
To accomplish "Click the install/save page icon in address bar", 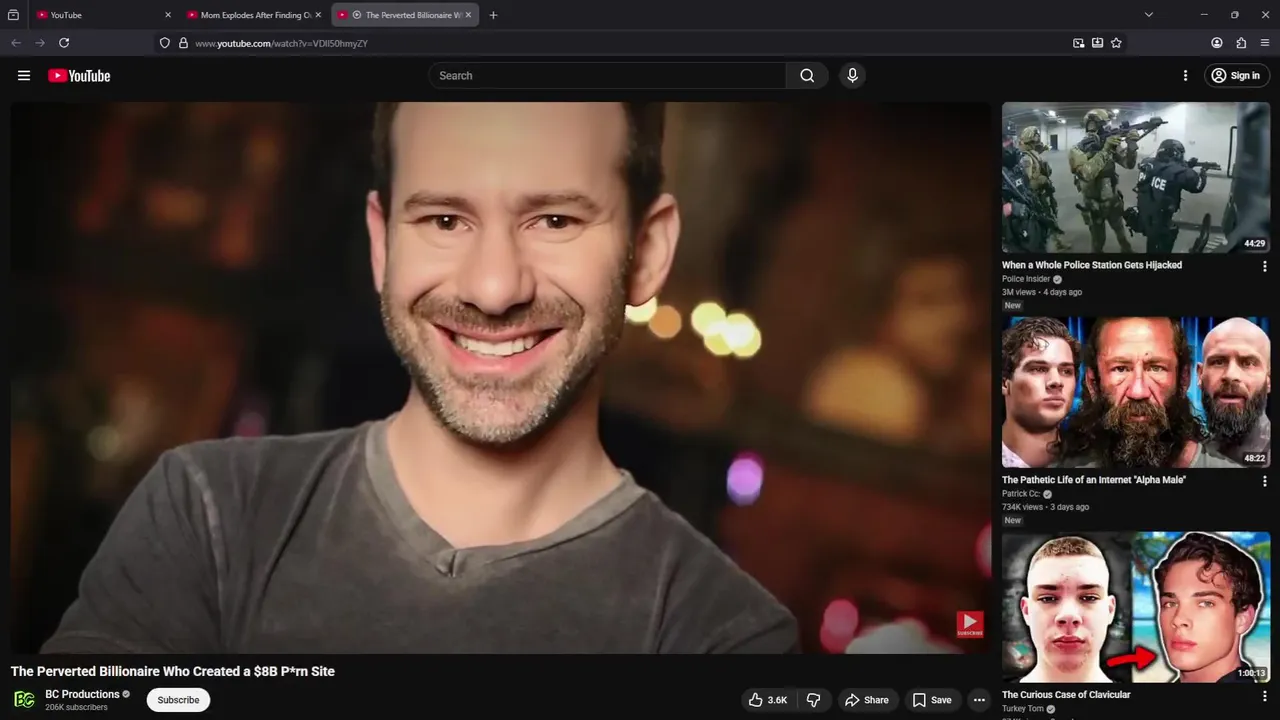I will [x=1097, y=43].
